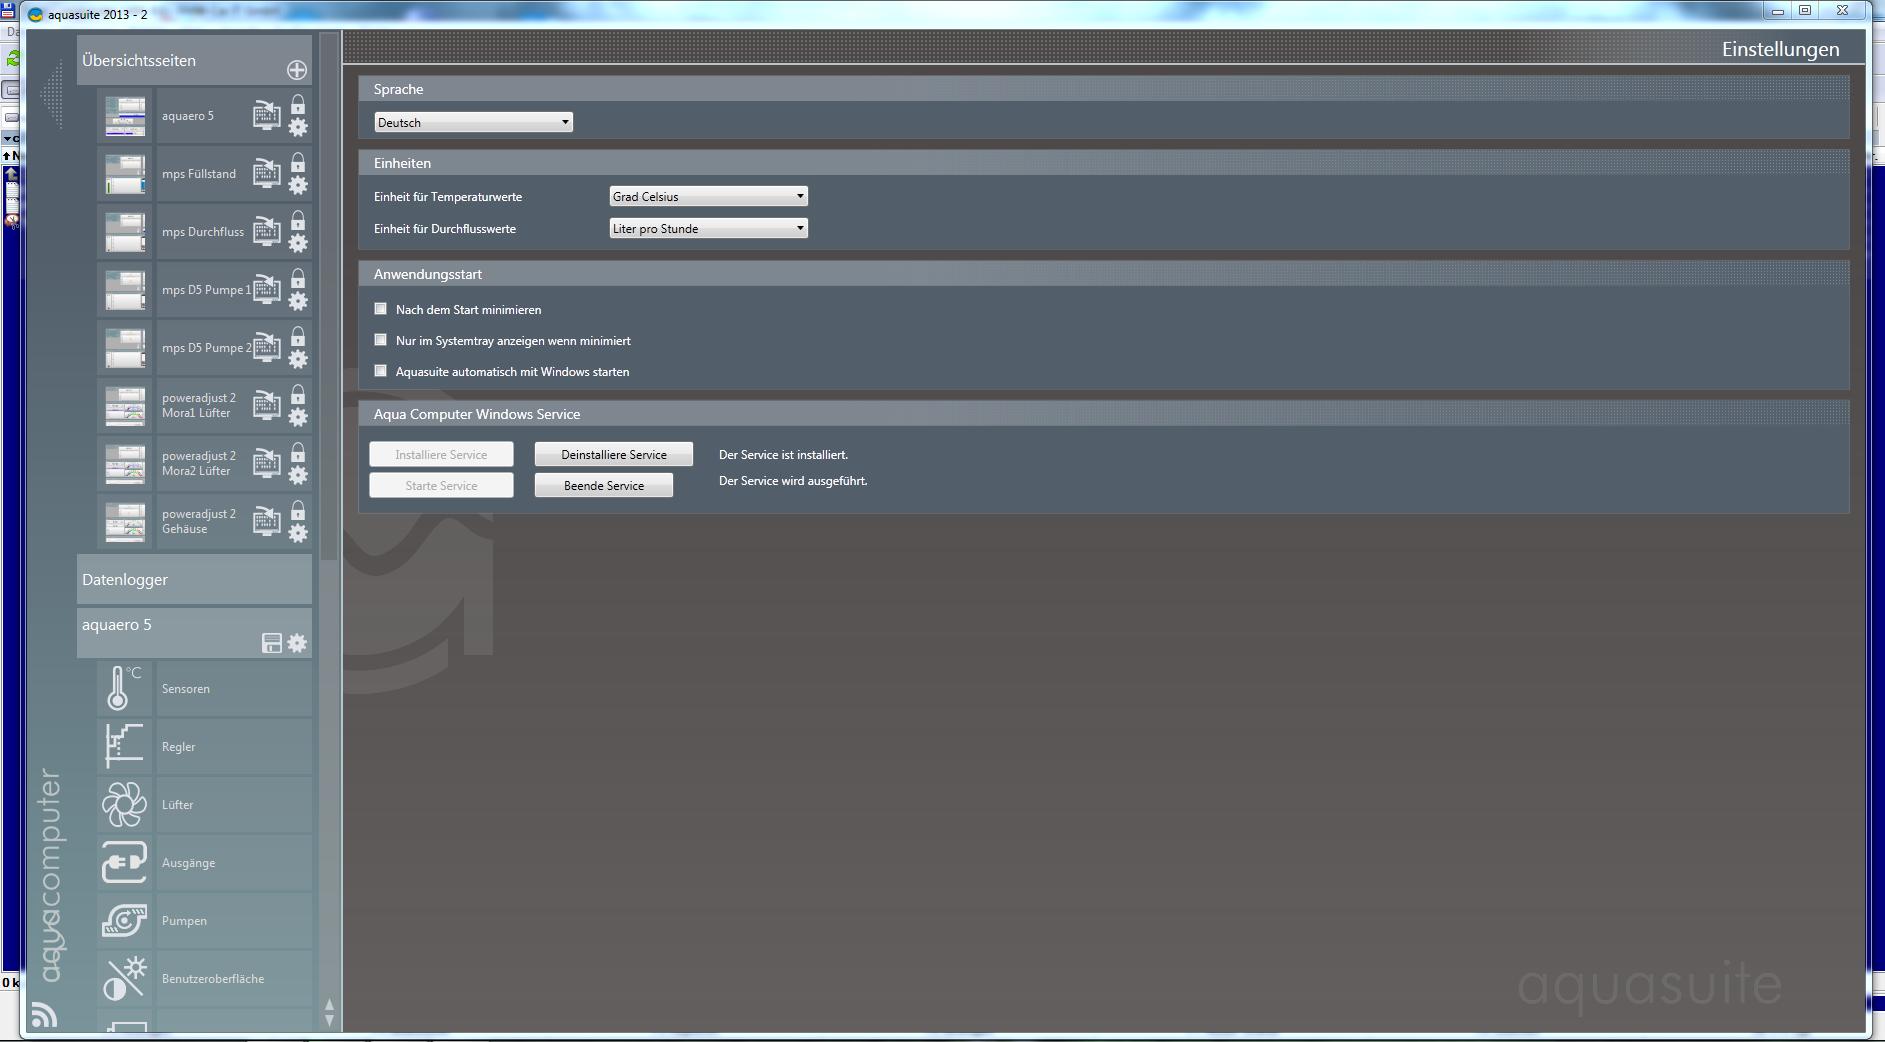Open settings gear for poweradjust 2 Mora2 Lüfter

pyautogui.click(x=298, y=475)
